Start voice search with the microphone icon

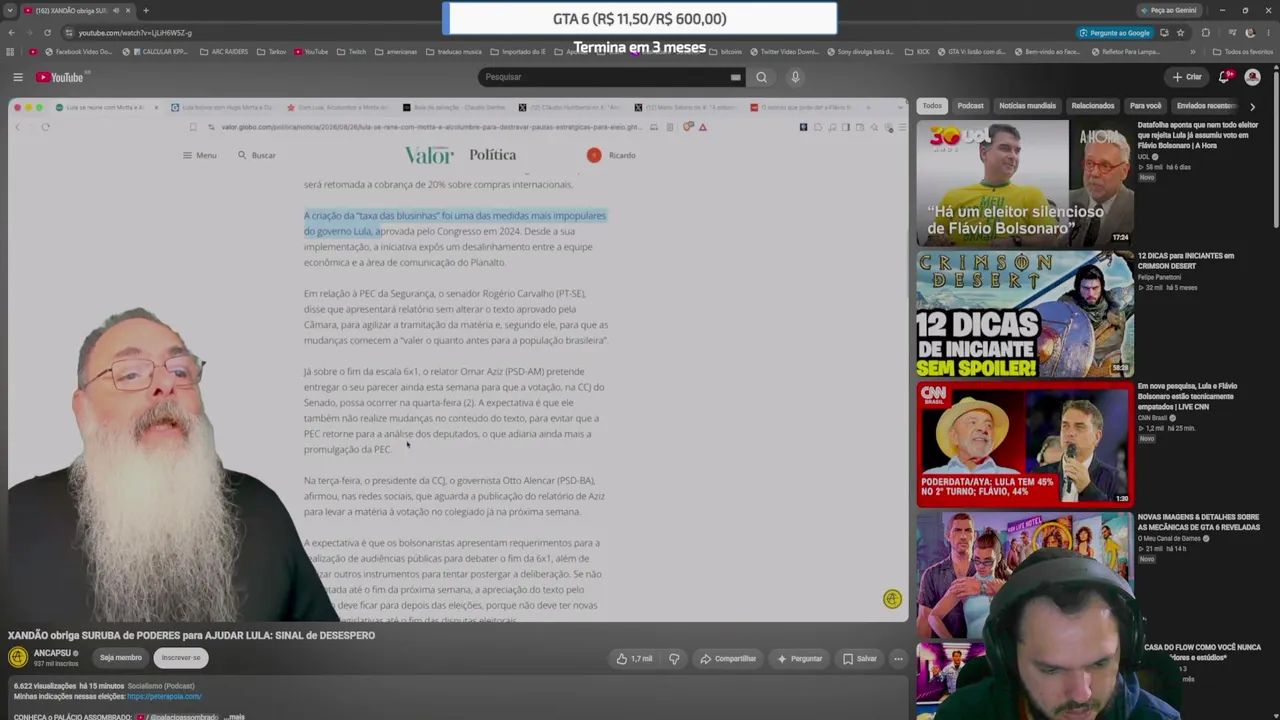point(795,77)
